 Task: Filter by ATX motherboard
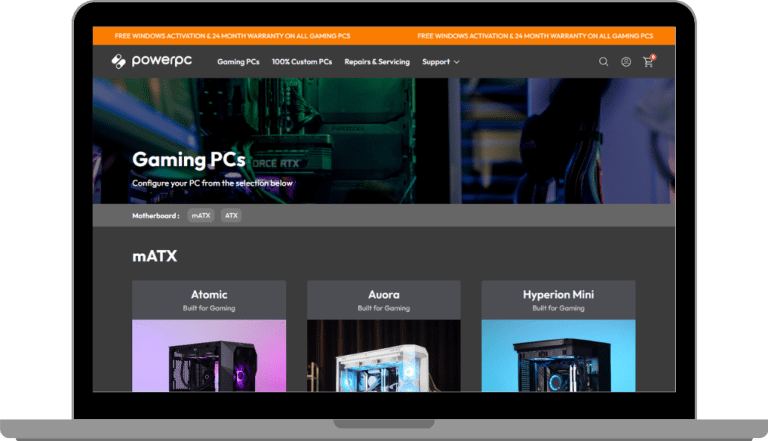[x=231, y=216]
